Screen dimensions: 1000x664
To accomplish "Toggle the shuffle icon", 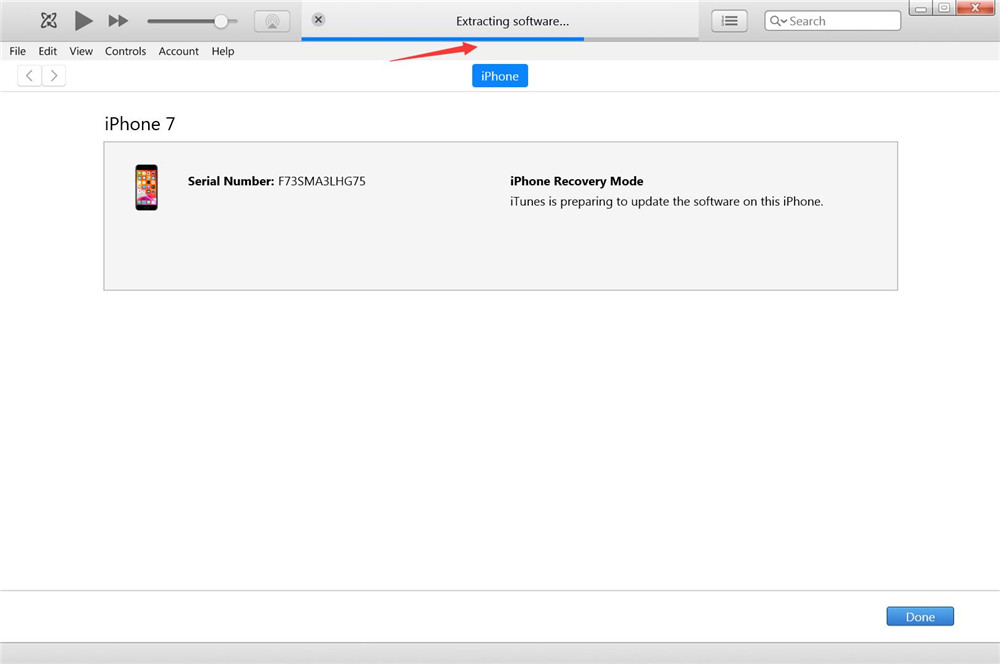I will (x=48, y=20).
